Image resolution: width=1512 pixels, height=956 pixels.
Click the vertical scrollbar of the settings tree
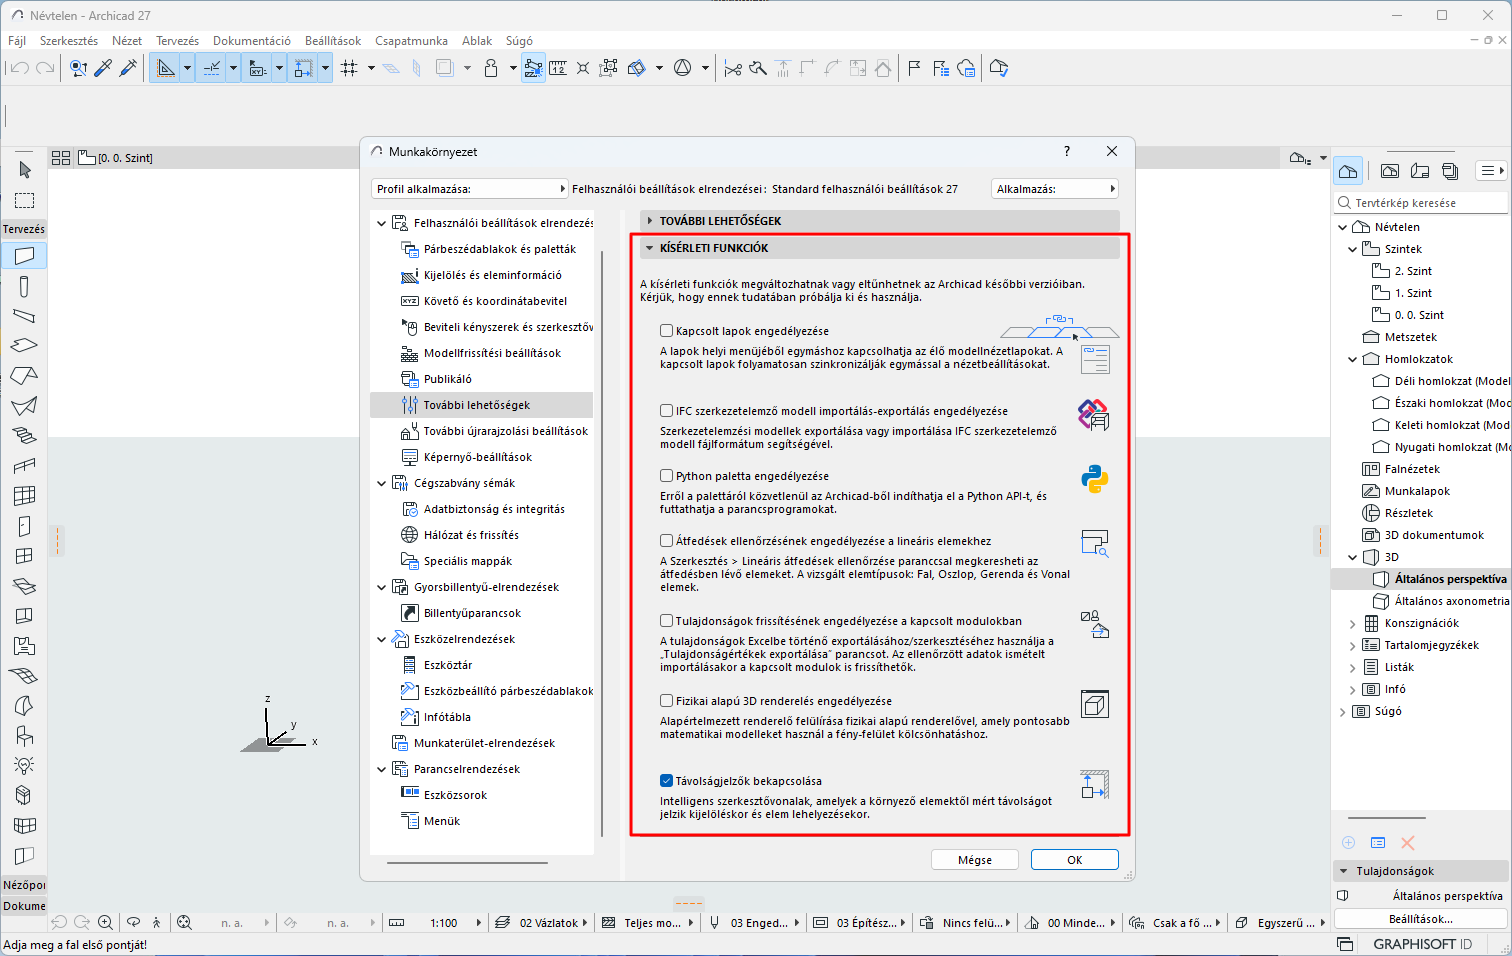[x=602, y=543]
